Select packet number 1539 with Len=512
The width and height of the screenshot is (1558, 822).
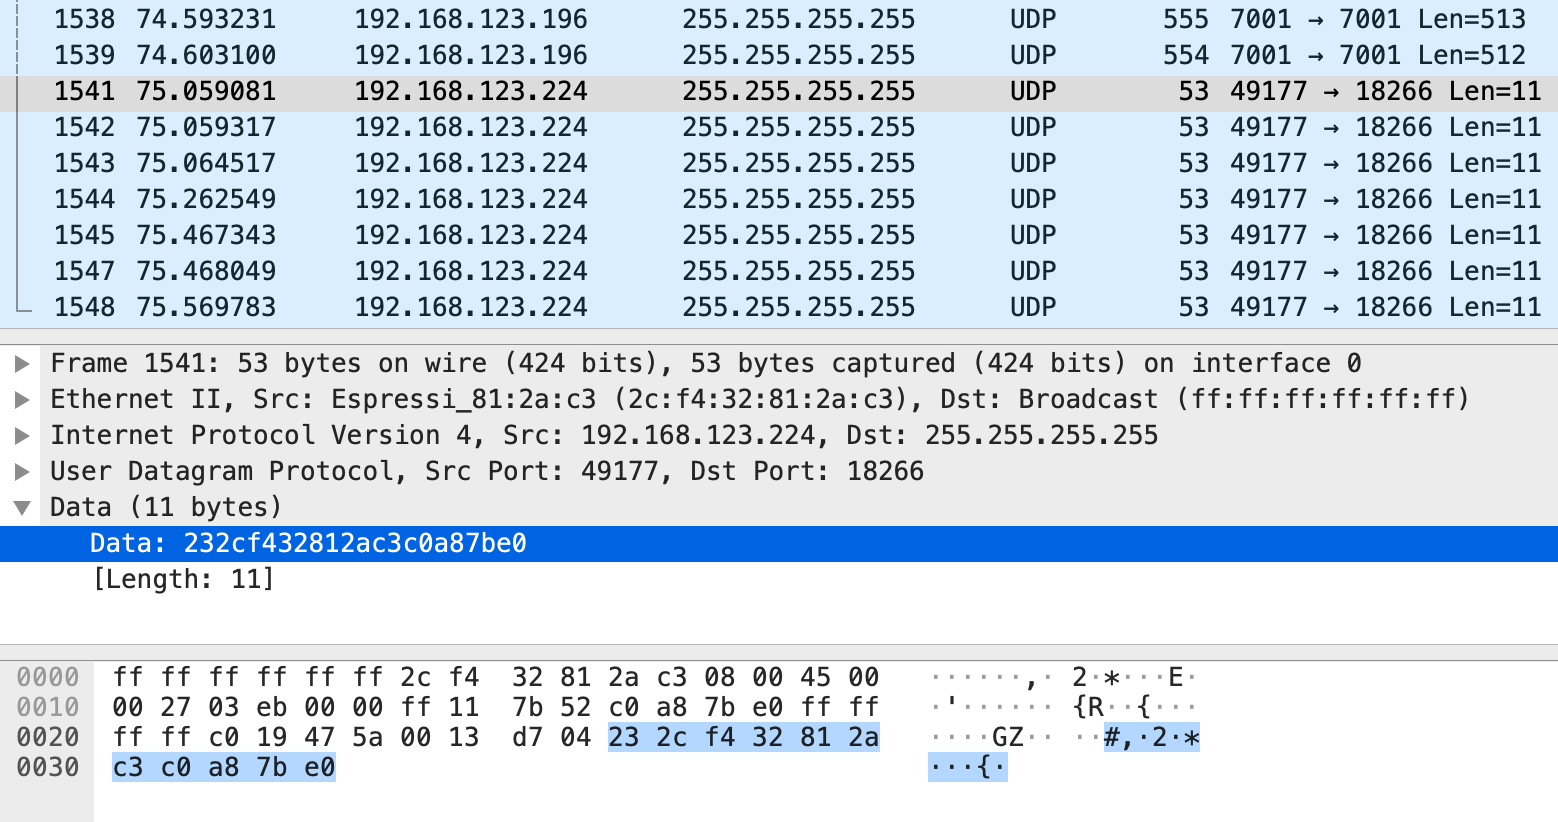tap(779, 55)
